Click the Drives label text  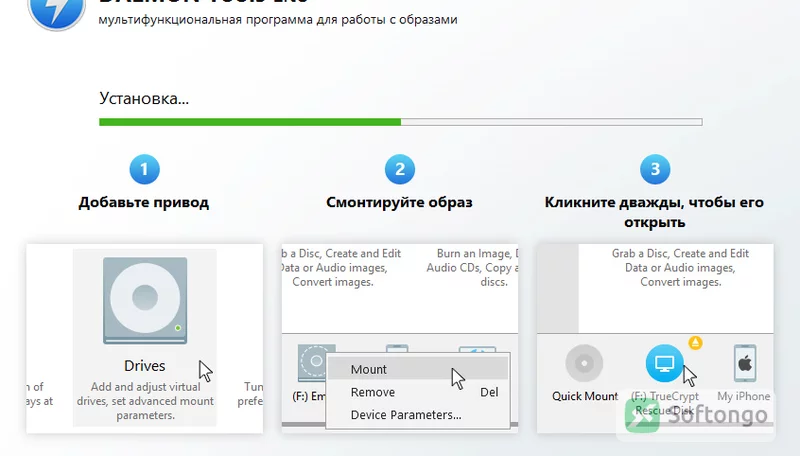[x=144, y=366]
